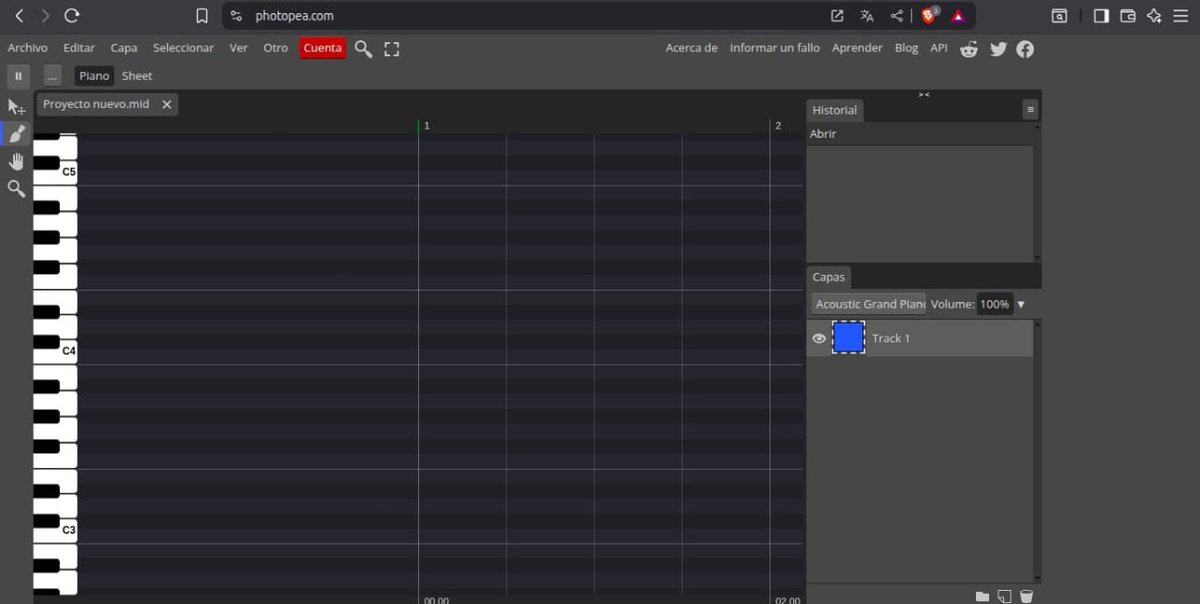Switch to Piano view
Image resolution: width=1200 pixels, height=604 pixels.
point(94,76)
